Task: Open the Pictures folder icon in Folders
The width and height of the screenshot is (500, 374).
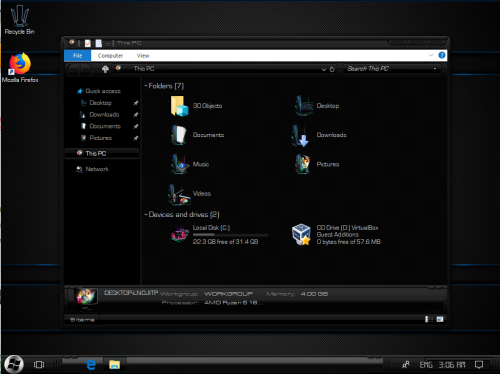Action: pyautogui.click(x=303, y=164)
